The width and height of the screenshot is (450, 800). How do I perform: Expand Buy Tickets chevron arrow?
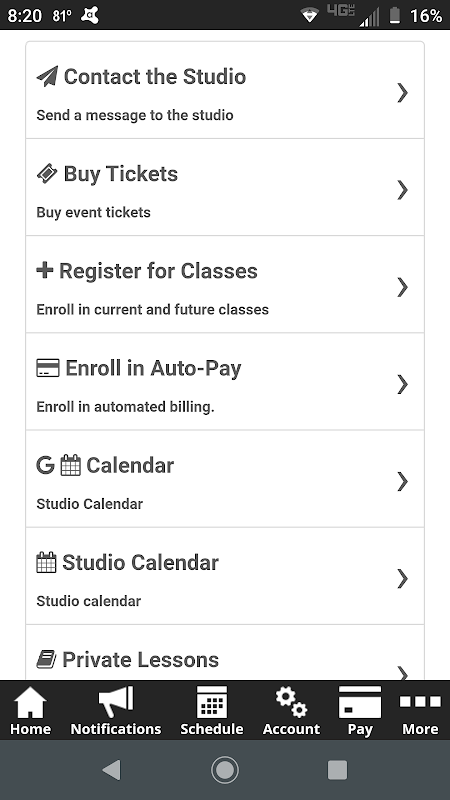(403, 190)
